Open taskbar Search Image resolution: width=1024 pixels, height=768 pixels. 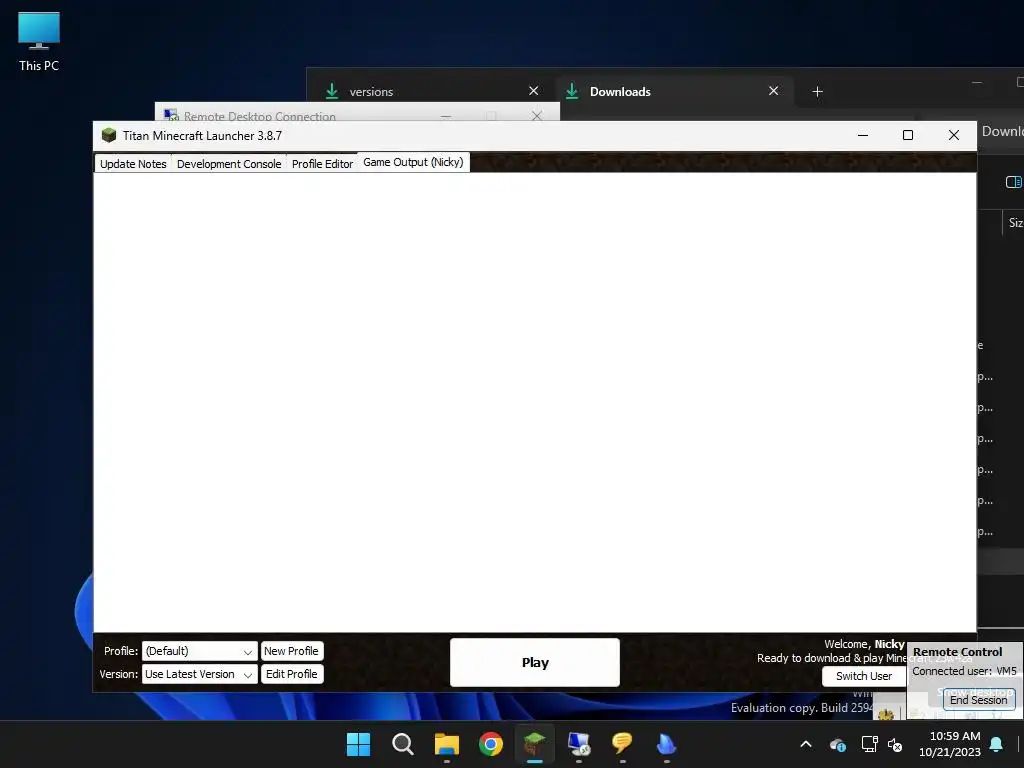point(402,744)
